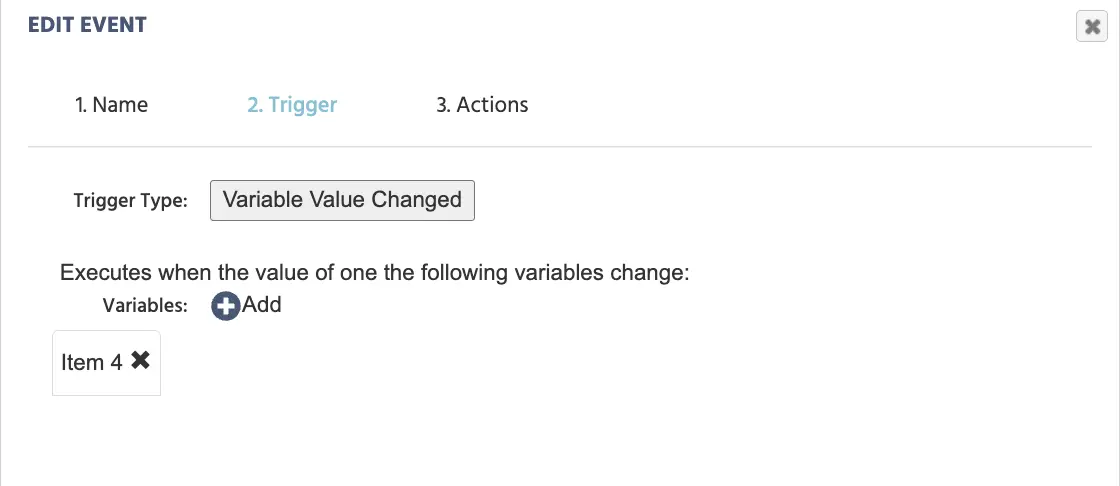Viewport: 1120px width, 486px height.
Task: Click the Executes when description sentence
Action: [374, 273]
